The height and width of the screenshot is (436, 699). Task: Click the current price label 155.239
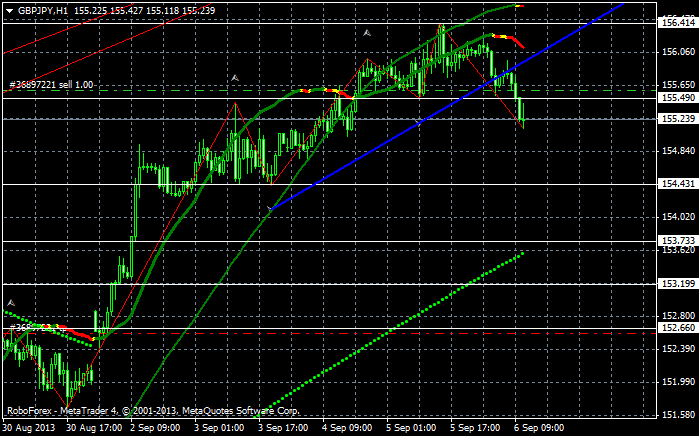679,119
